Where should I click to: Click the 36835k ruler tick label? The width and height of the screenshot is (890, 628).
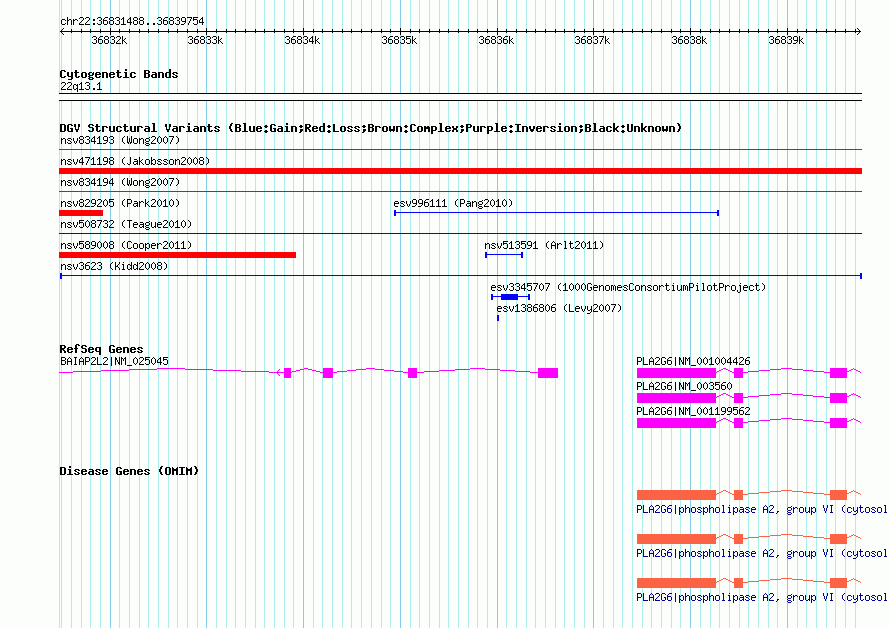tap(399, 40)
